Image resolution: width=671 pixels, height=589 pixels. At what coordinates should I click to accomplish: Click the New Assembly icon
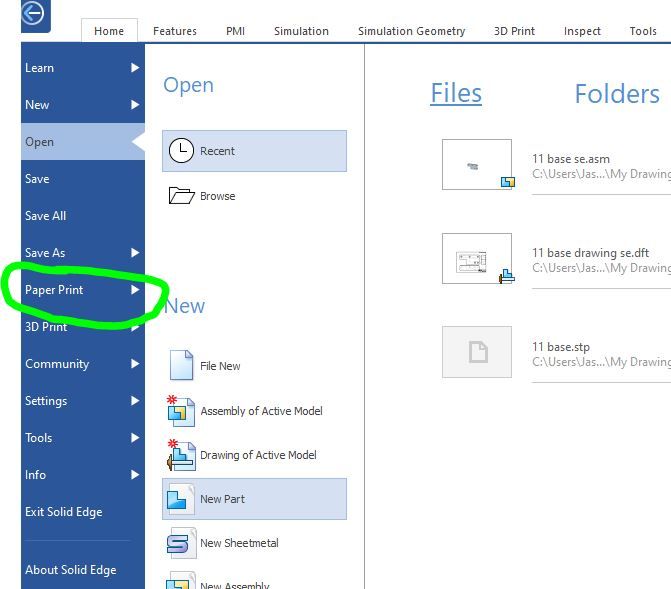(181, 581)
